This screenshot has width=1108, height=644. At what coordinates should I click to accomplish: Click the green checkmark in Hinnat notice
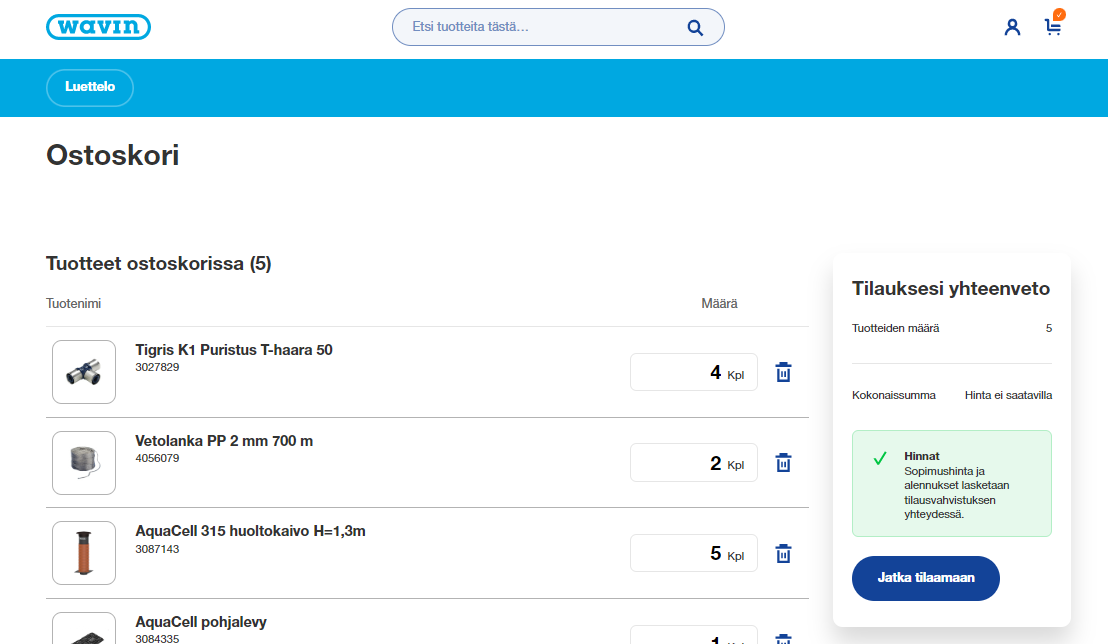tap(880, 459)
